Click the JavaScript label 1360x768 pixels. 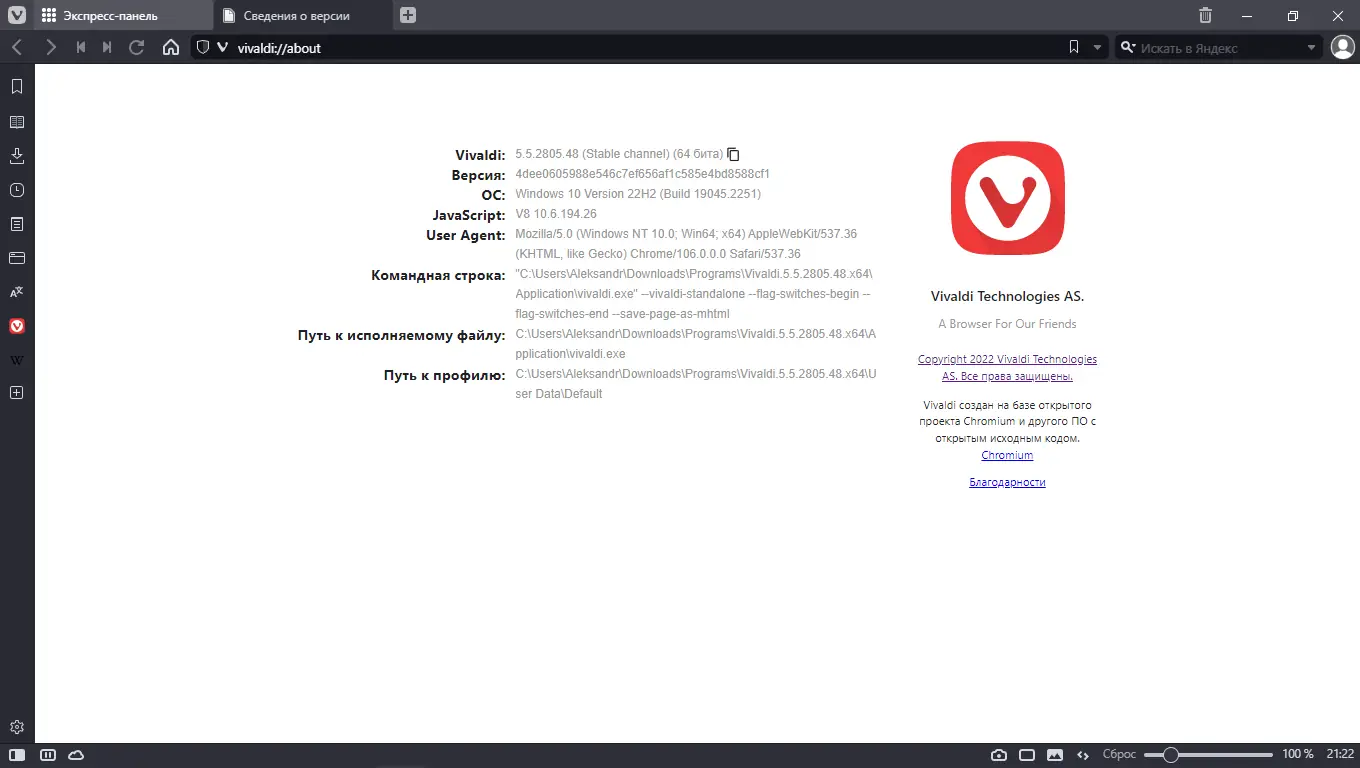coord(469,215)
